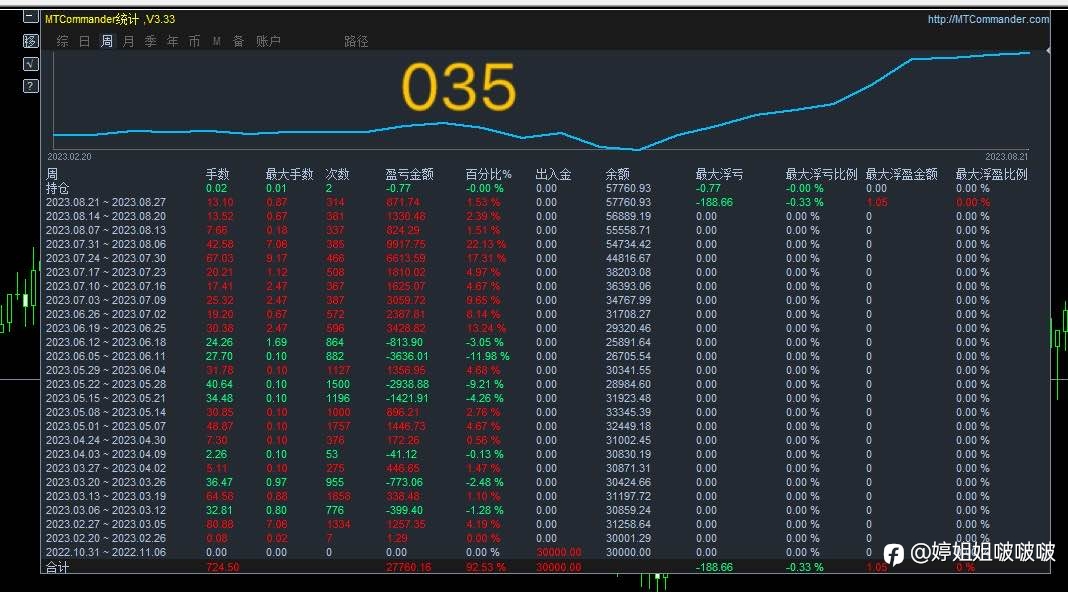Image resolution: width=1068 pixels, height=592 pixels.
Task: Toggle the √ checkmark icon
Action: 30,64
